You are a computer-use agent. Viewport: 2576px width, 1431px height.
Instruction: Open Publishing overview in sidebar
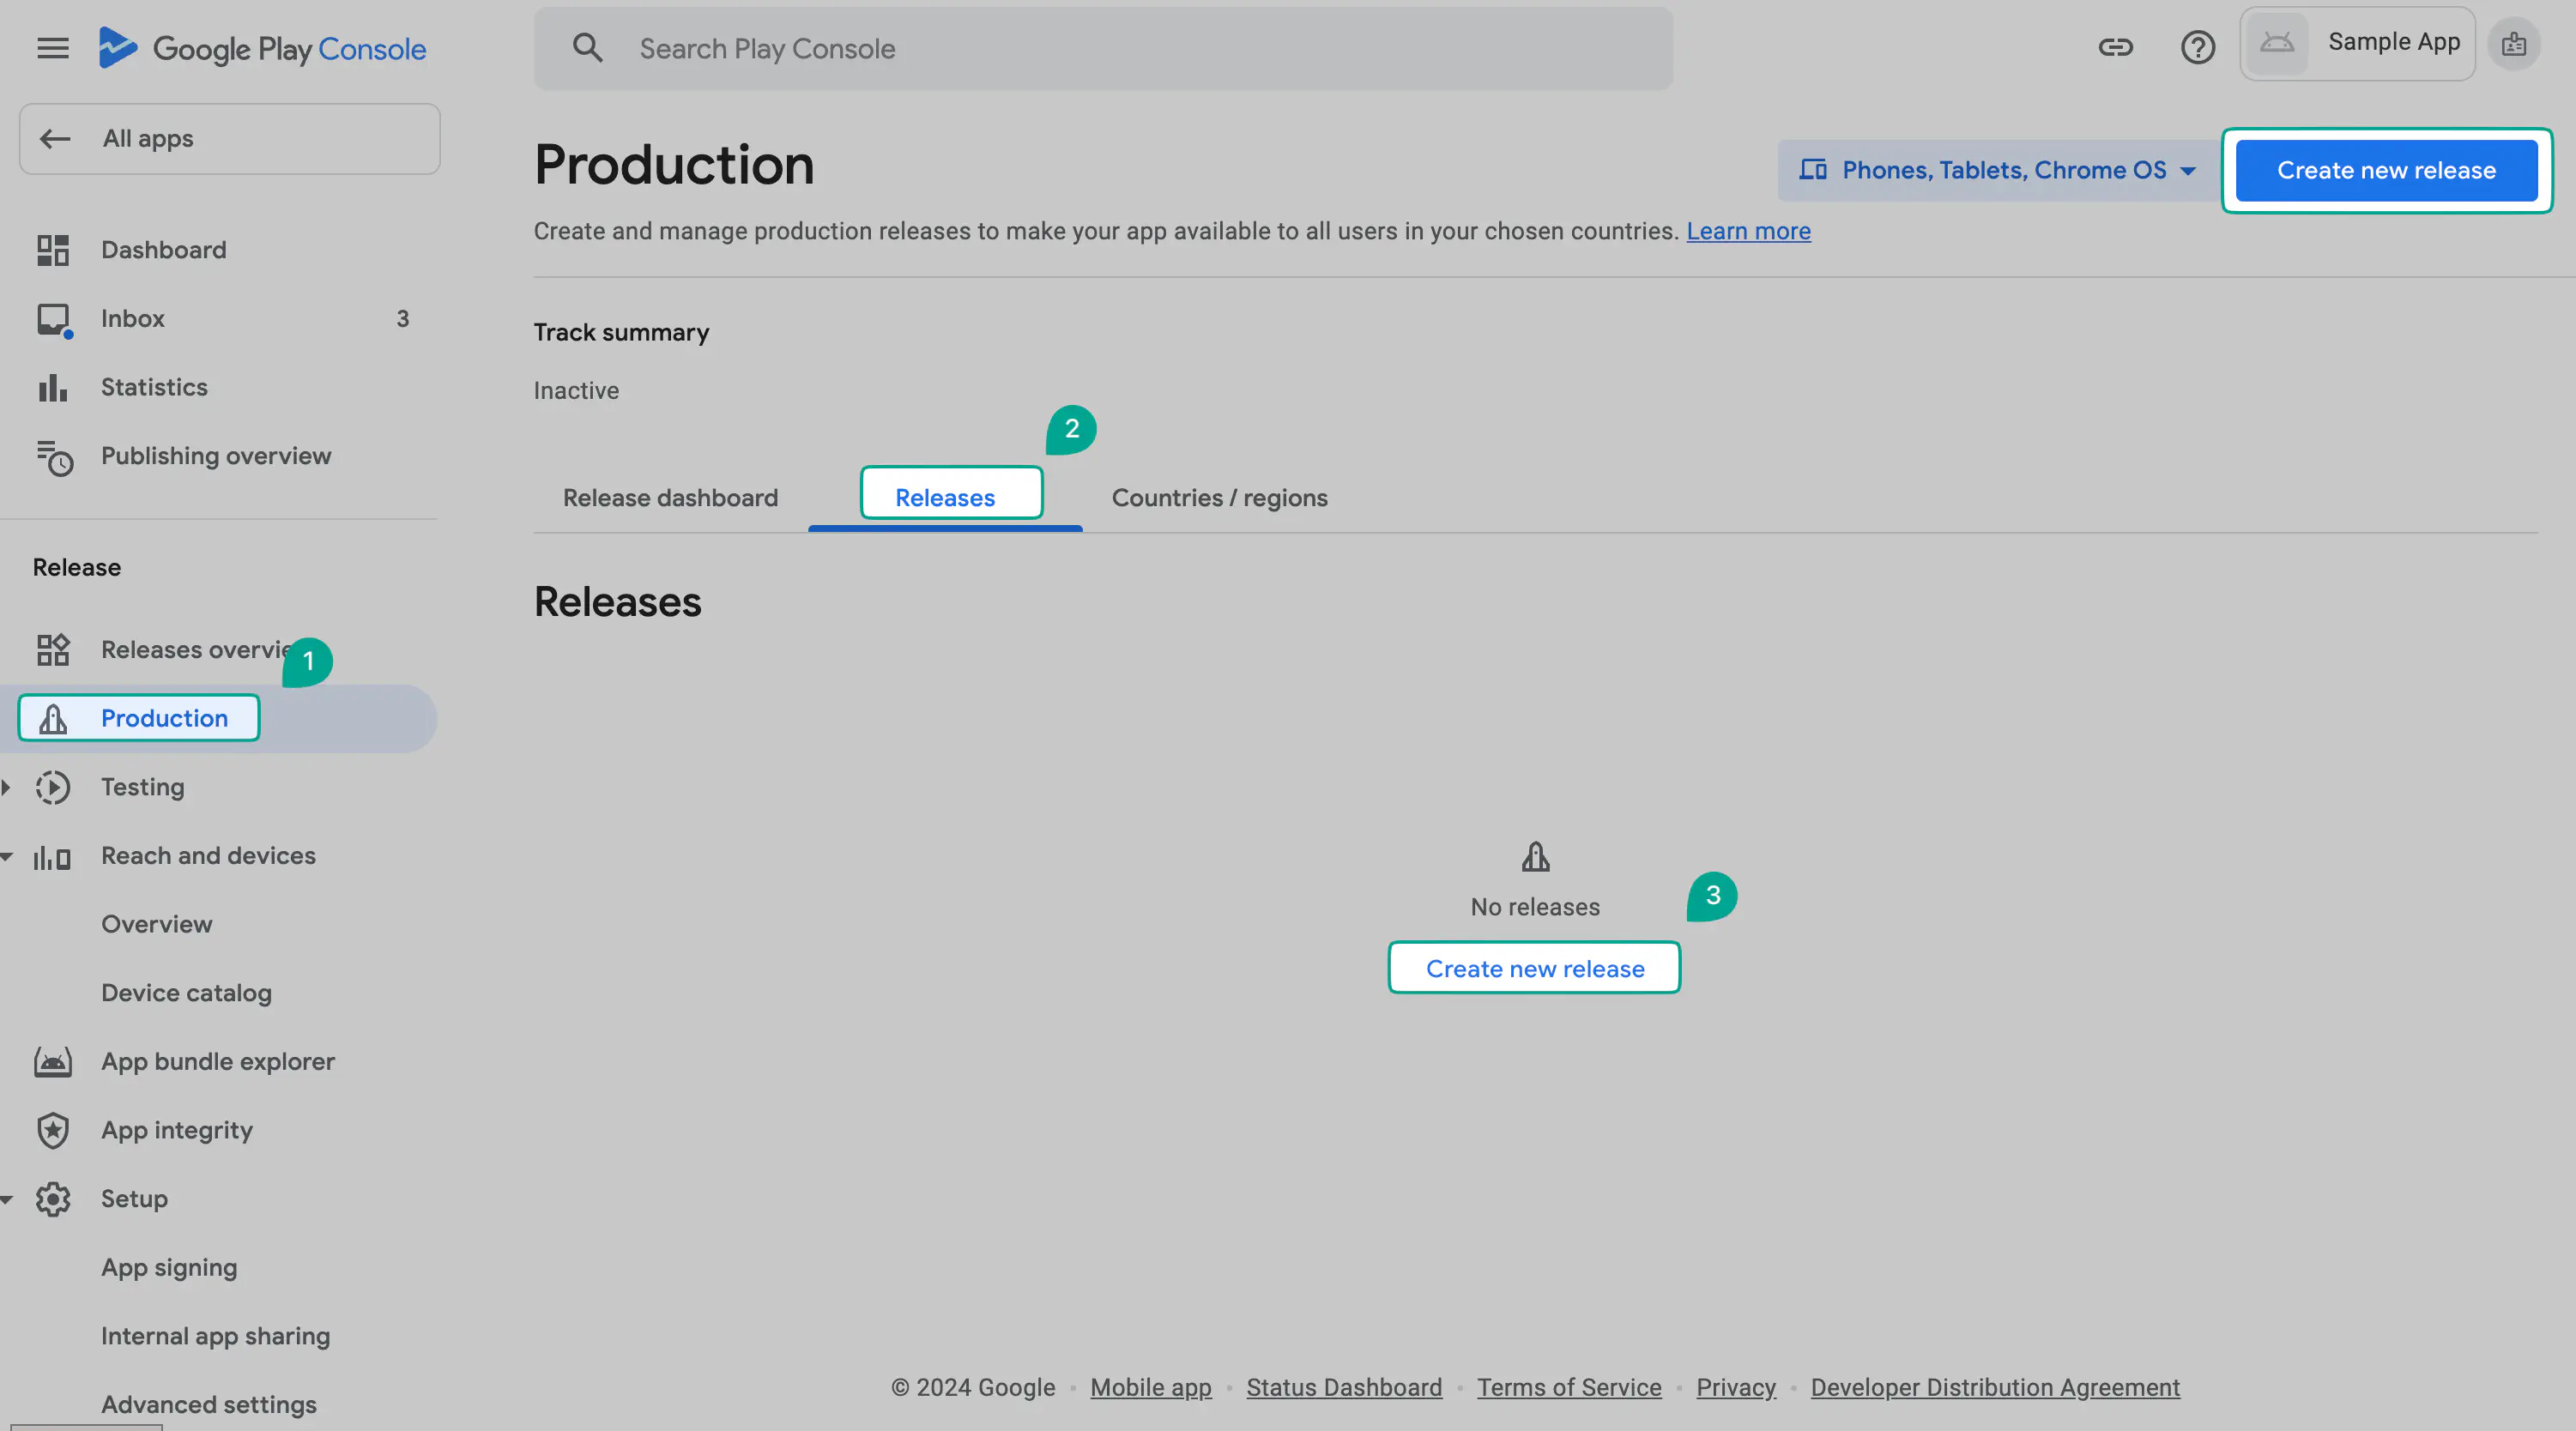click(x=215, y=456)
